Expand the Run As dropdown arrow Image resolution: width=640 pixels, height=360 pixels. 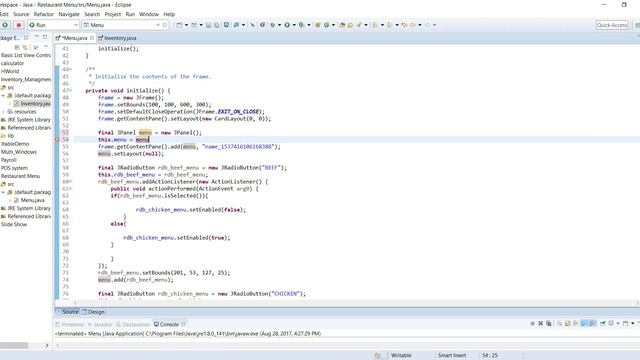click(294, 25)
